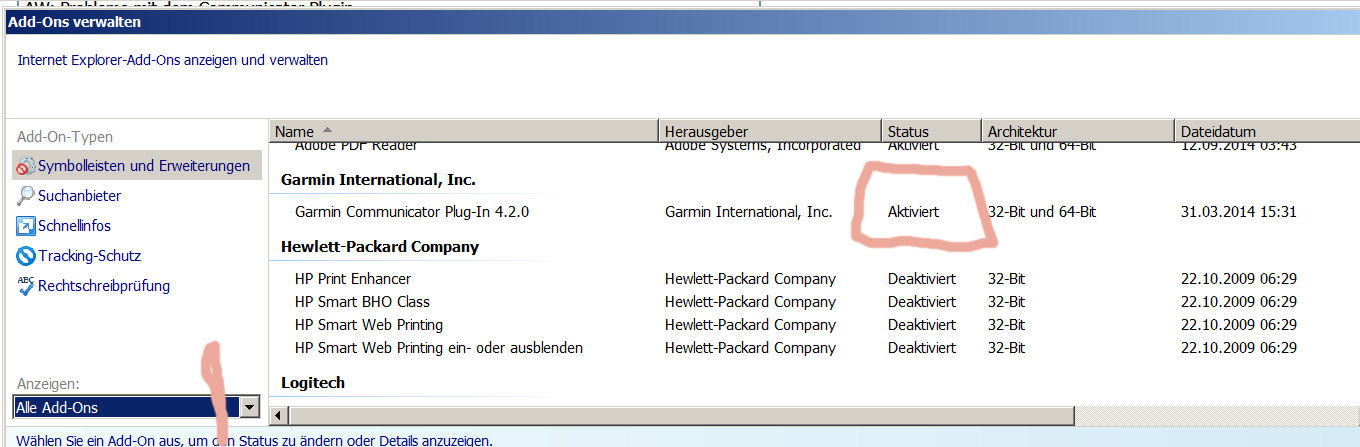
Task: Open Suchanbieter add-on type
Action: (x=79, y=196)
